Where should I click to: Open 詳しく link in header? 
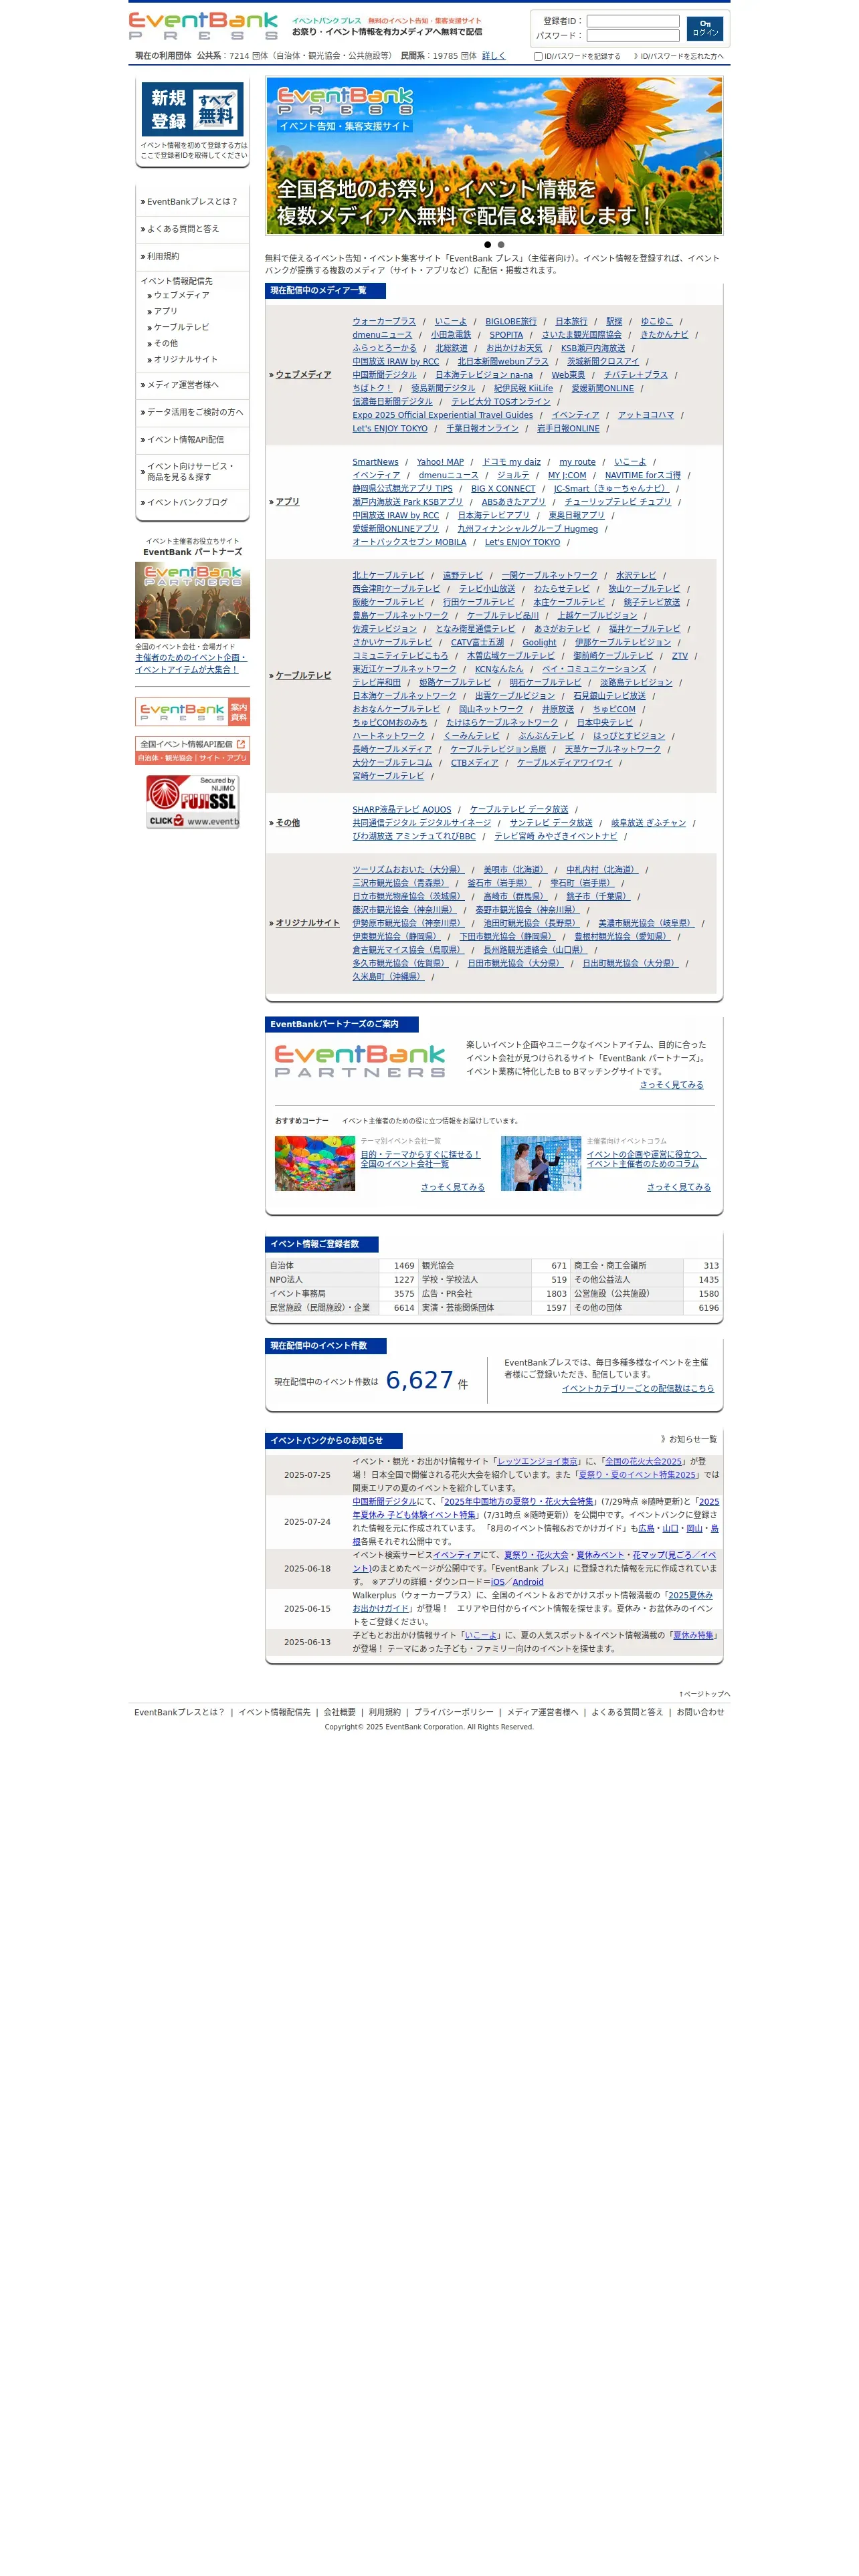click(494, 56)
